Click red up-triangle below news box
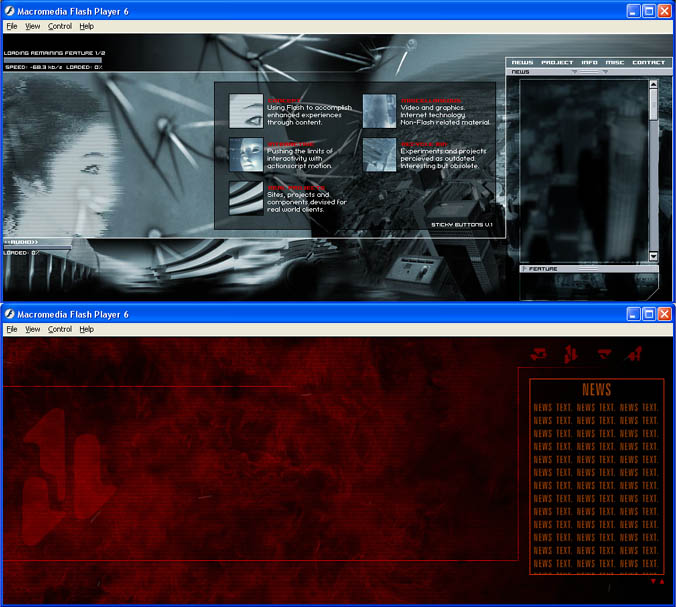 [662, 581]
